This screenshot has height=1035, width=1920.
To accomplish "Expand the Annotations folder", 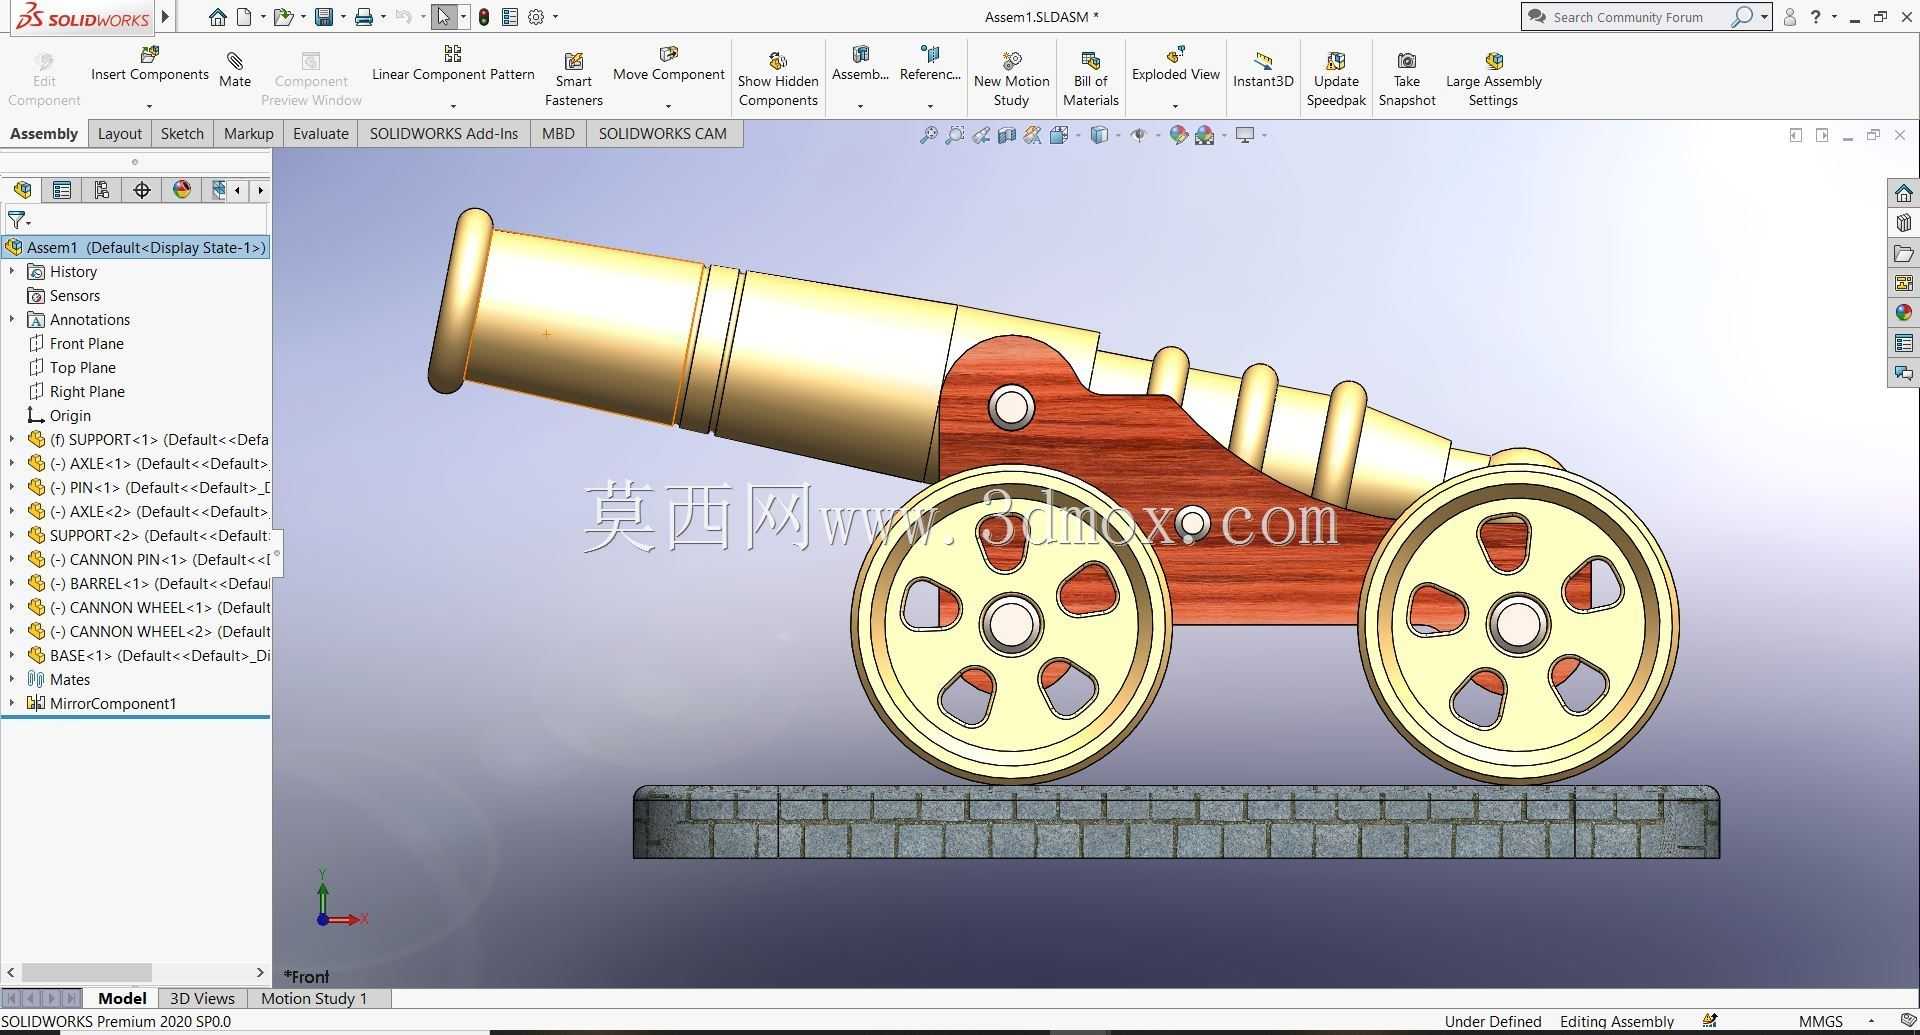I will [12, 320].
